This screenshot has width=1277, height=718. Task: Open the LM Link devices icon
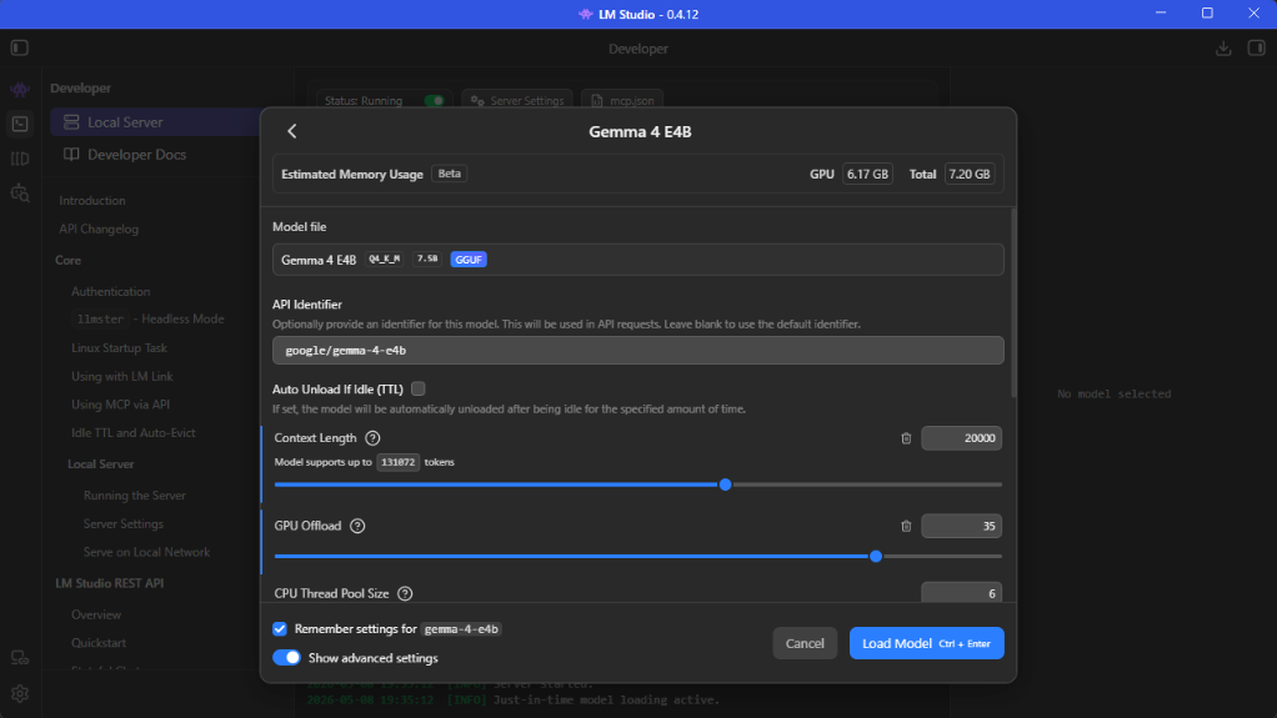tap(20, 658)
